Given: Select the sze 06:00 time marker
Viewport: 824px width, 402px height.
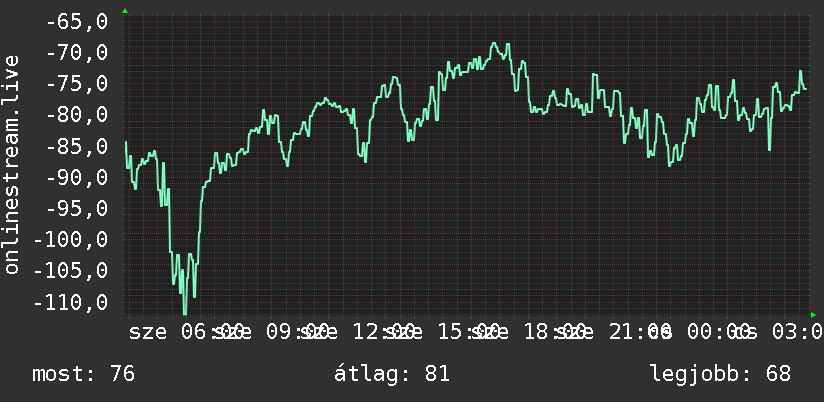Looking at the screenshot, I should pos(187,333).
